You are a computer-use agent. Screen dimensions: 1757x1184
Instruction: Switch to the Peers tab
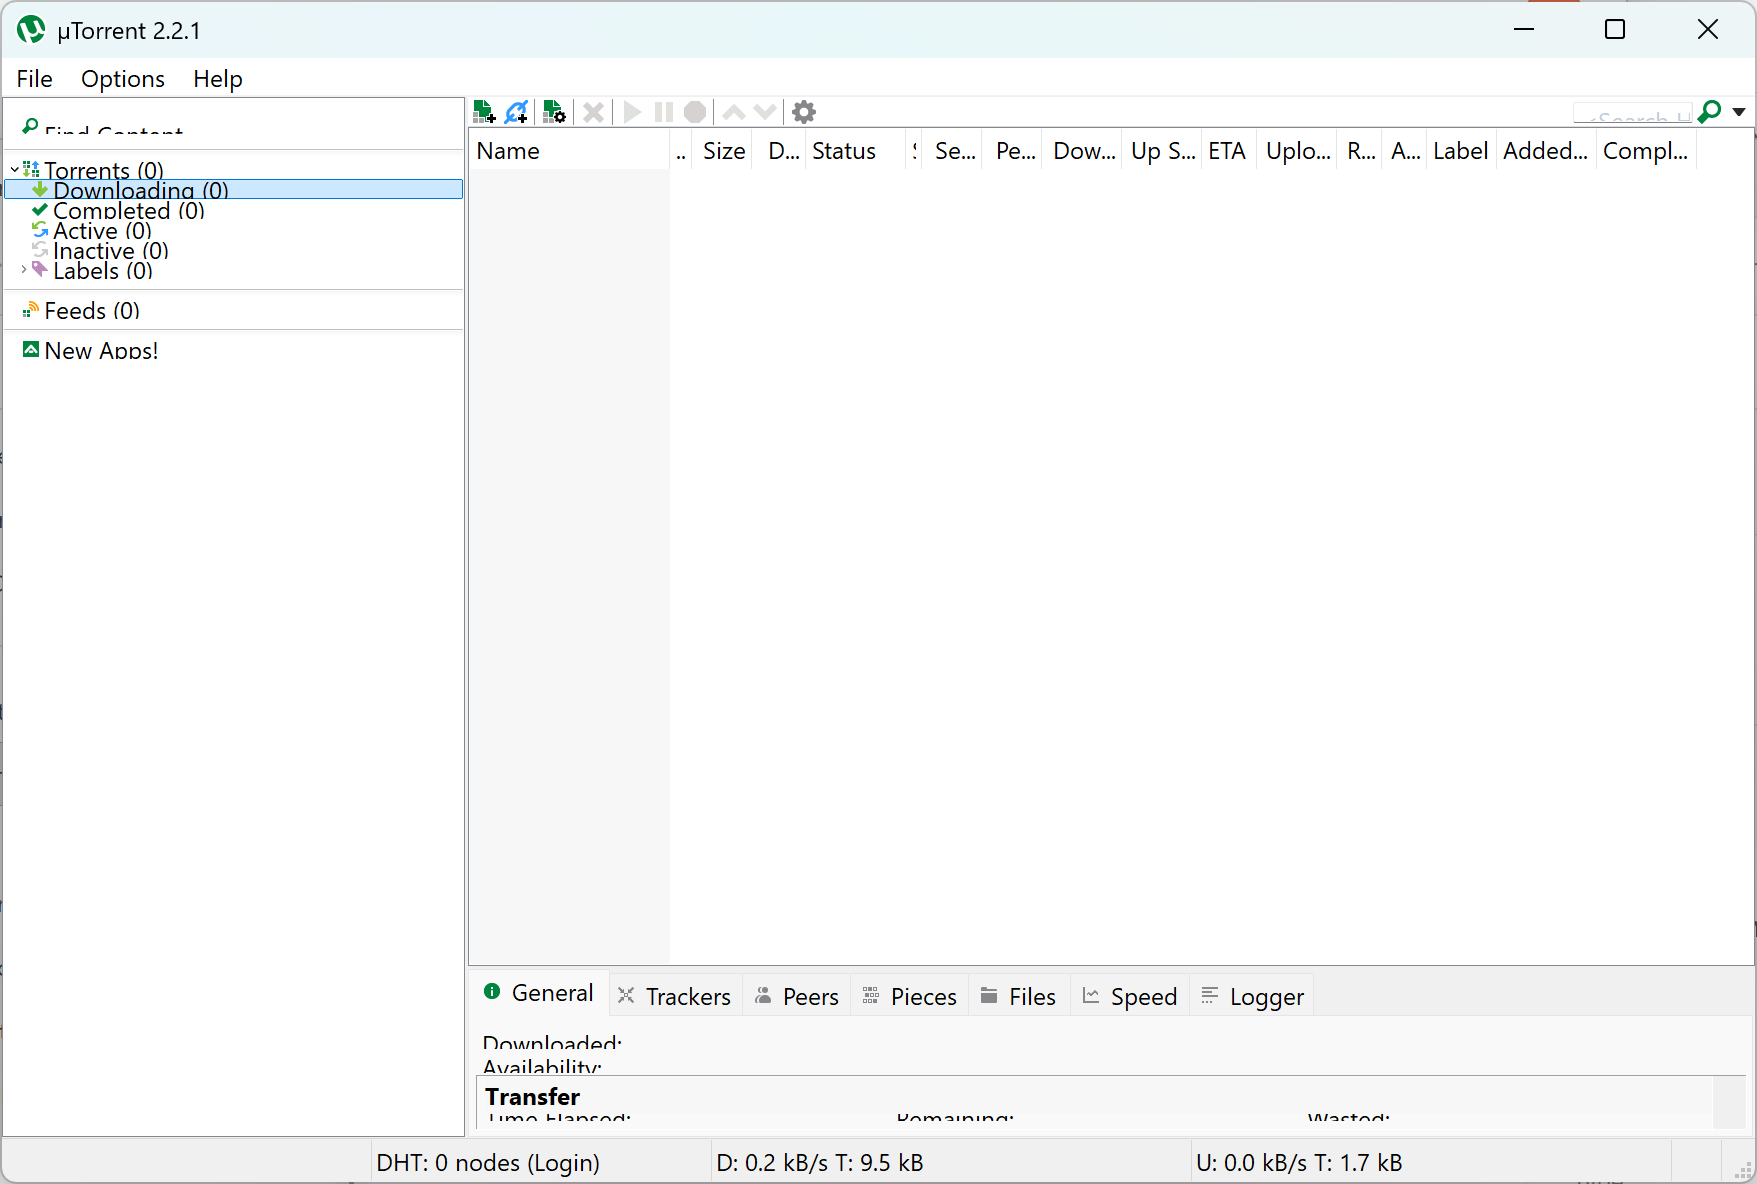click(797, 996)
